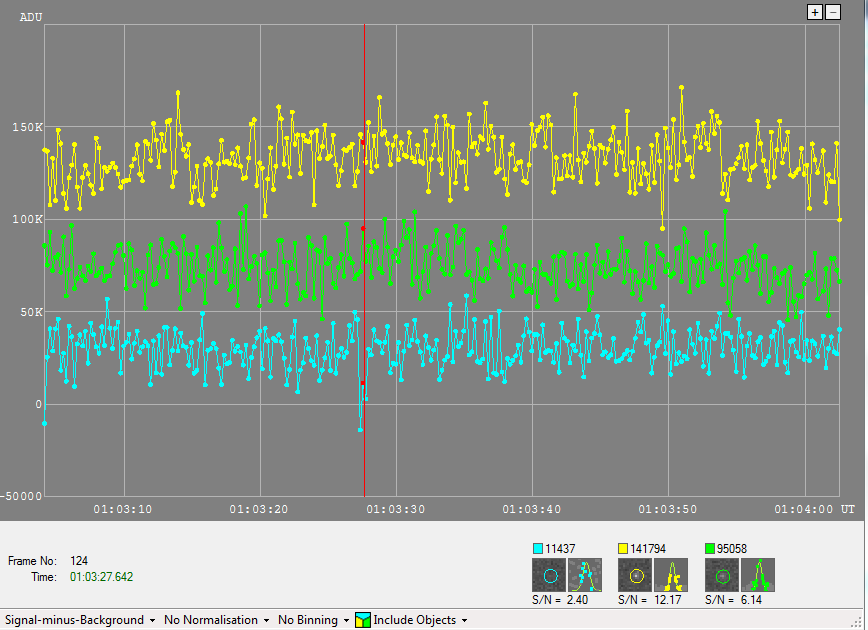The width and height of the screenshot is (868, 630).
Task: Click the green color swatch labeled 95058
Action: tap(710, 548)
